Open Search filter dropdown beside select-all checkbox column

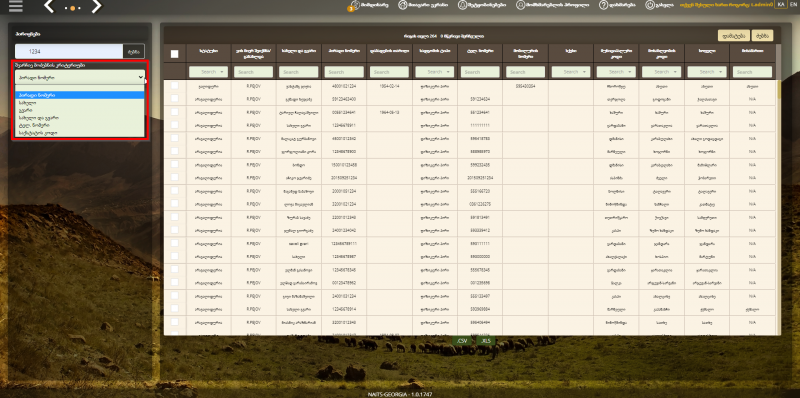click(x=209, y=72)
